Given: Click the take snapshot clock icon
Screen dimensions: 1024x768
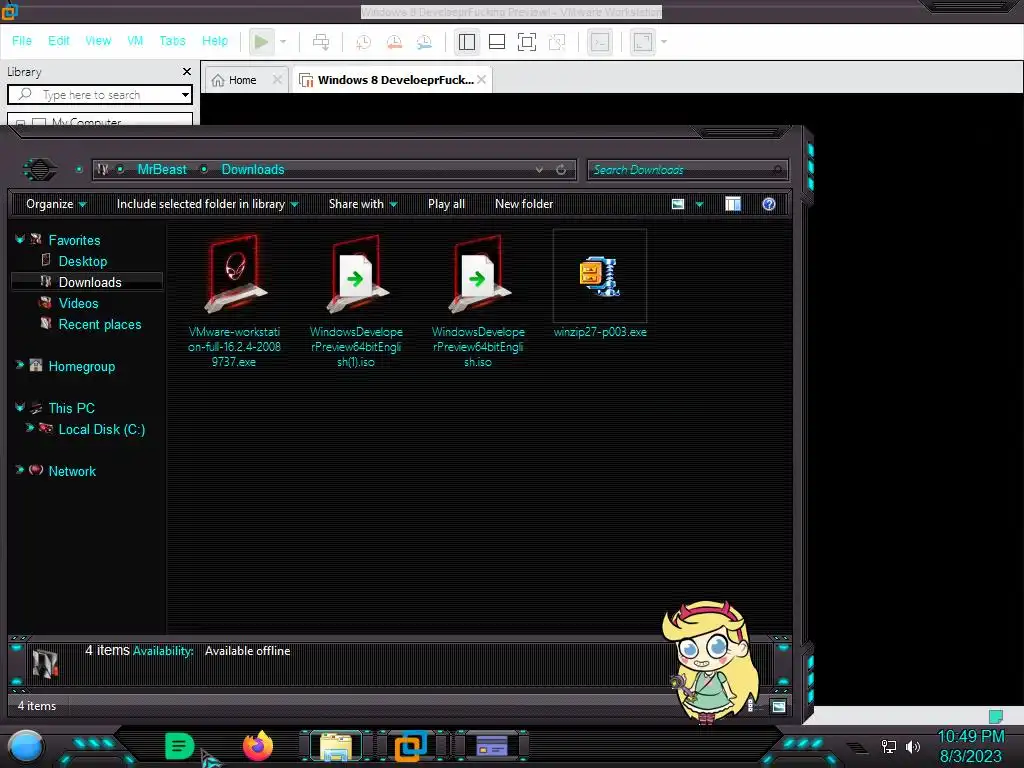Looking at the screenshot, I should (363, 42).
